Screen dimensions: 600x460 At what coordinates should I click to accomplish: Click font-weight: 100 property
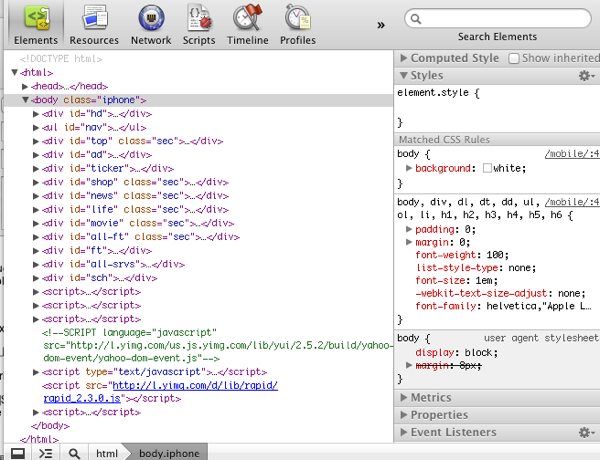[462, 255]
